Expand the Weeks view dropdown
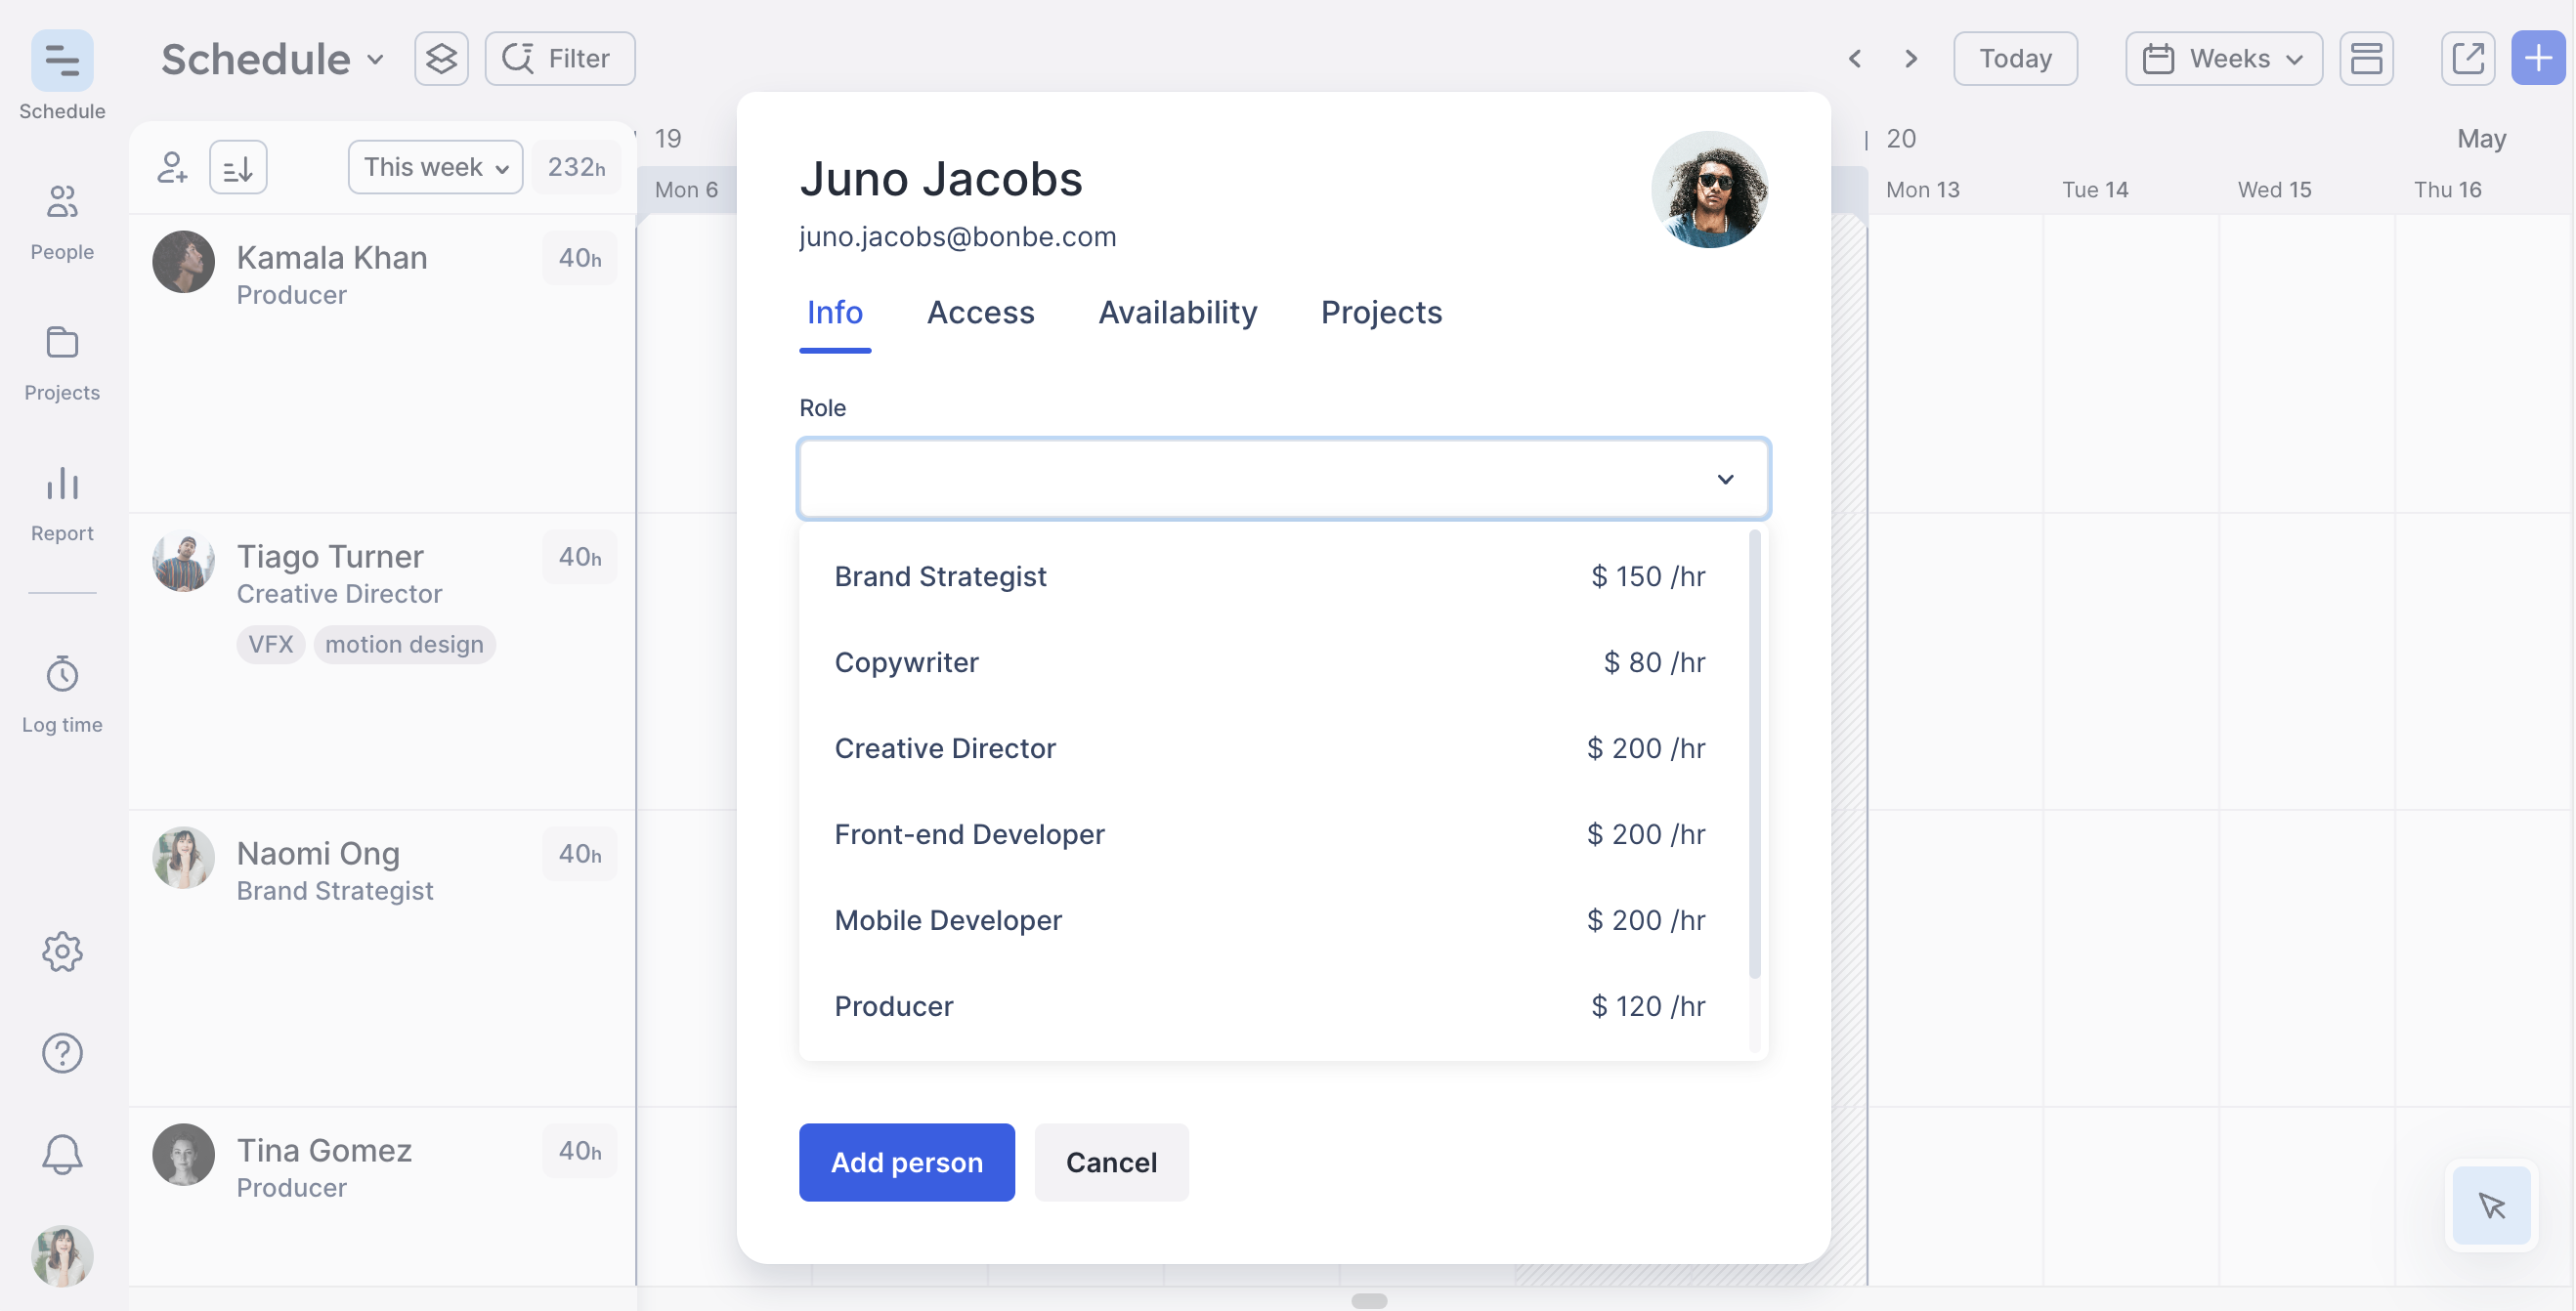 (x=2223, y=59)
